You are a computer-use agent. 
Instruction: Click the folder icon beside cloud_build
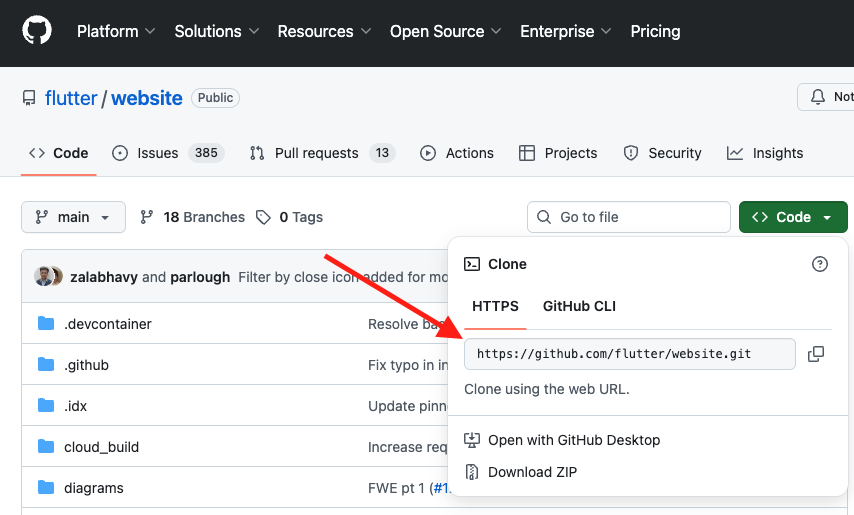coord(46,446)
